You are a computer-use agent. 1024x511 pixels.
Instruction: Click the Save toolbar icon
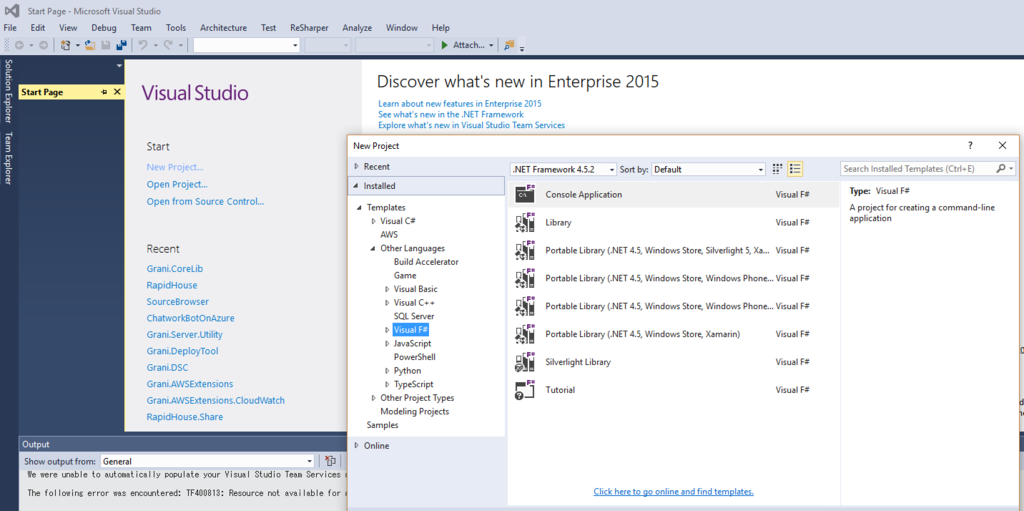pos(105,45)
